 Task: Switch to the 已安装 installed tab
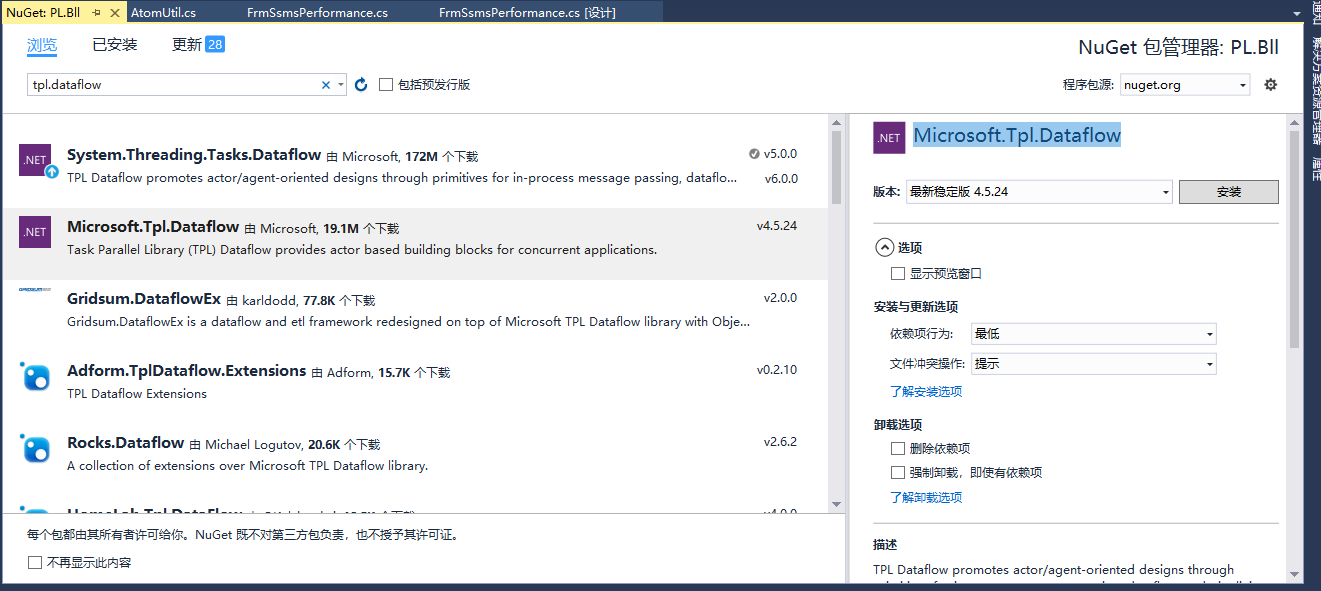tap(115, 45)
